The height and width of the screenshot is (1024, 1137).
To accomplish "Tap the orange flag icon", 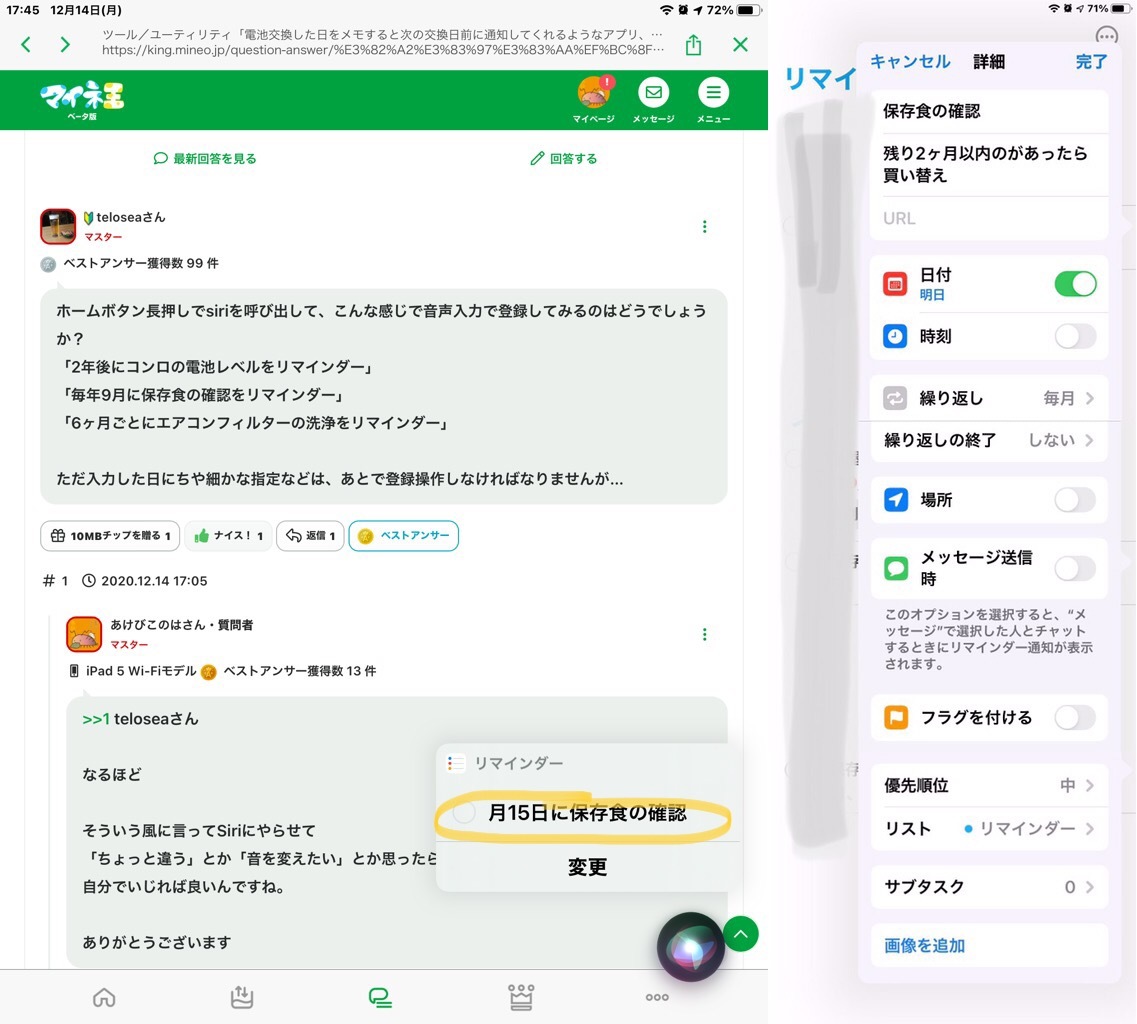I will point(896,718).
